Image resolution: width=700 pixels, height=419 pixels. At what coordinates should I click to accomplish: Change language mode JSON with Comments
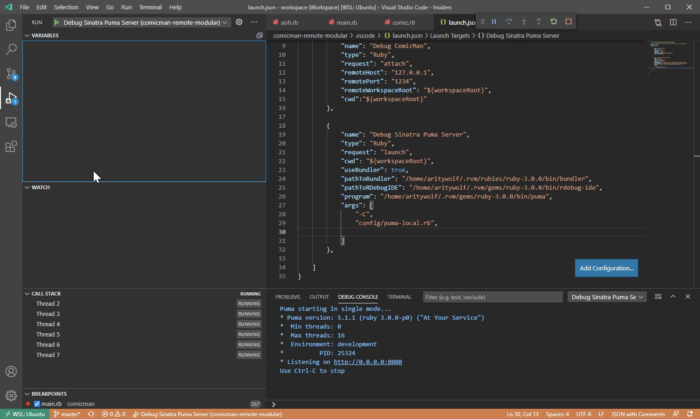(638, 414)
